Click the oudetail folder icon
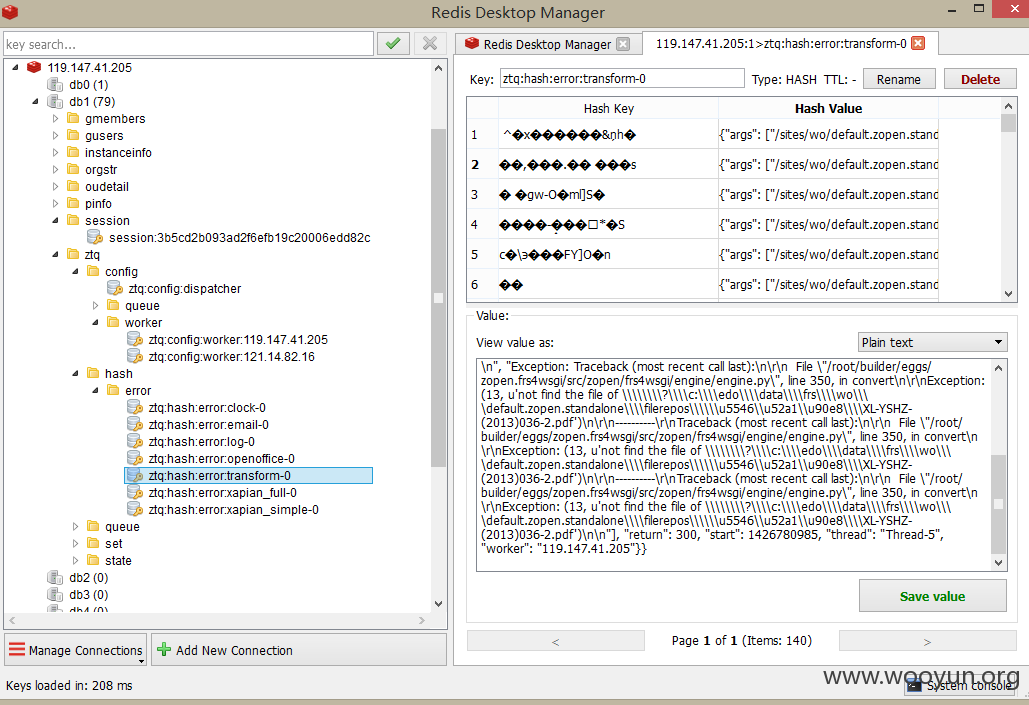 click(74, 186)
